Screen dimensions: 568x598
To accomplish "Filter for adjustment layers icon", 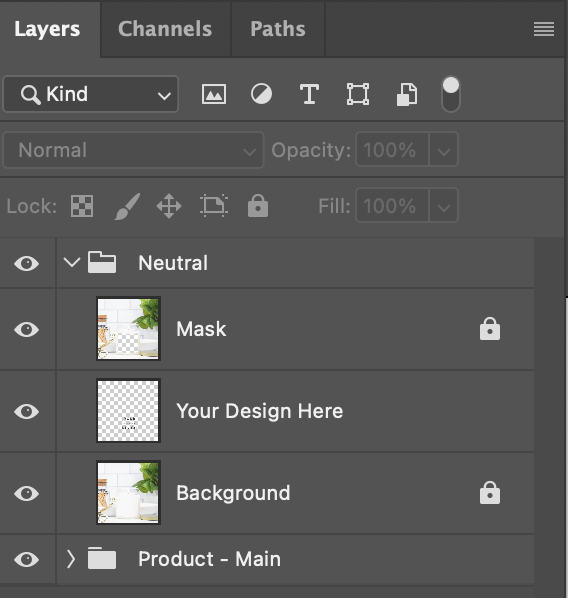I will (x=261, y=94).
